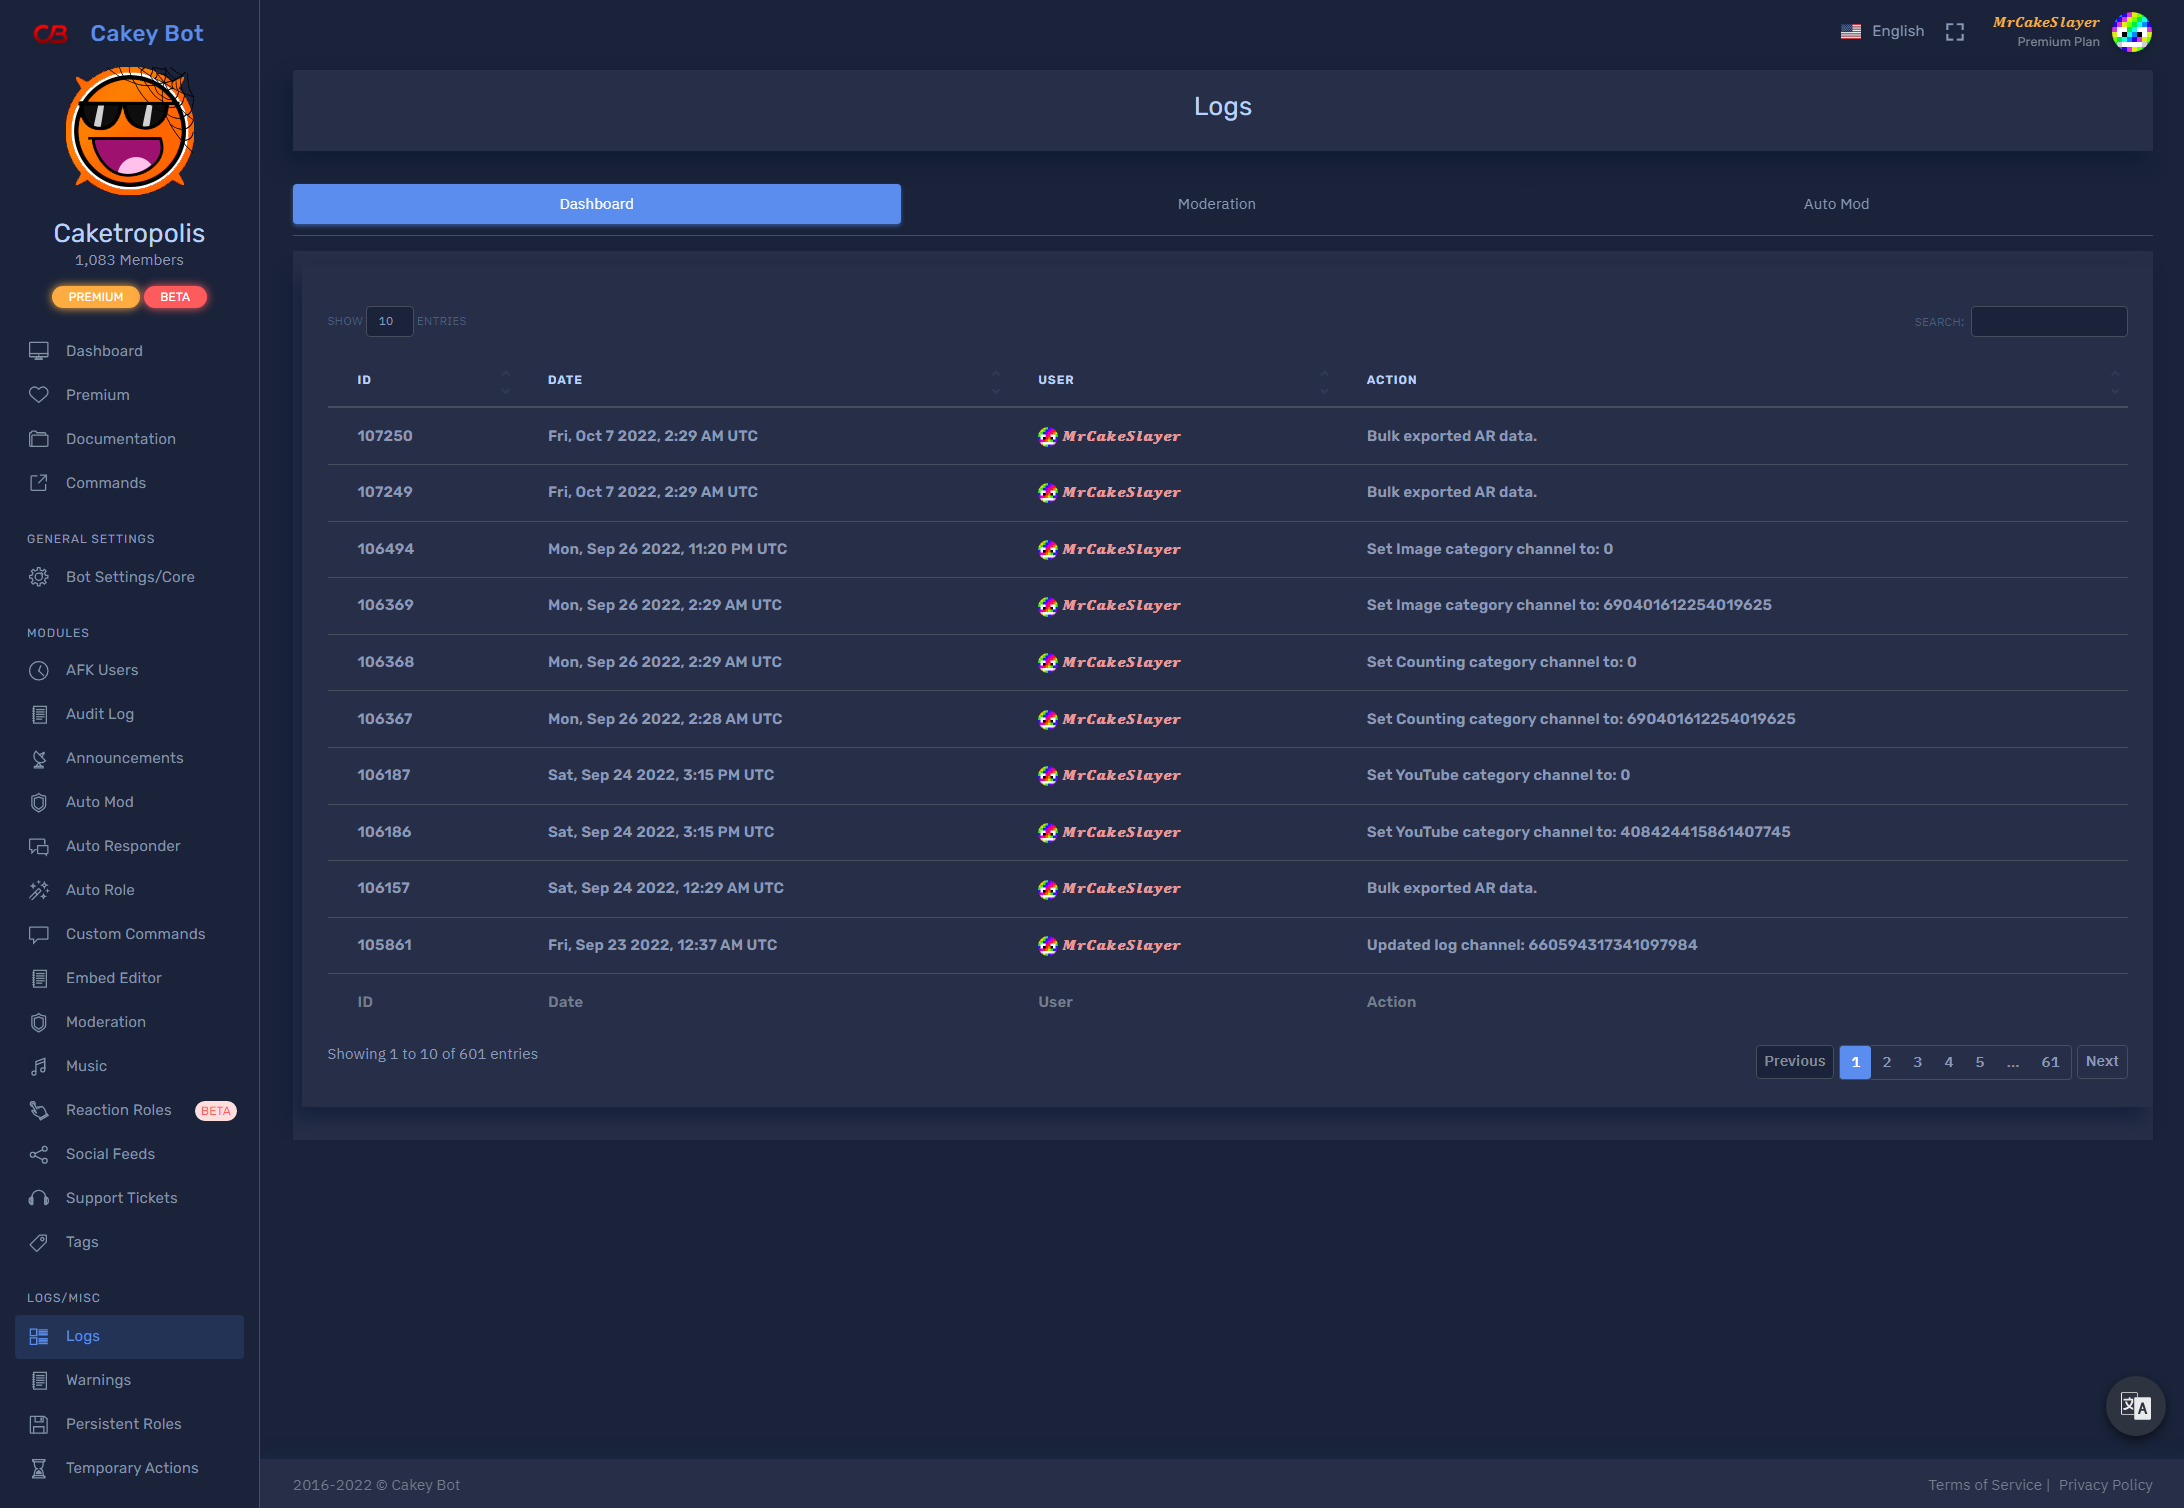
Task: Click the log search input field
Action: coord(2048,322)
